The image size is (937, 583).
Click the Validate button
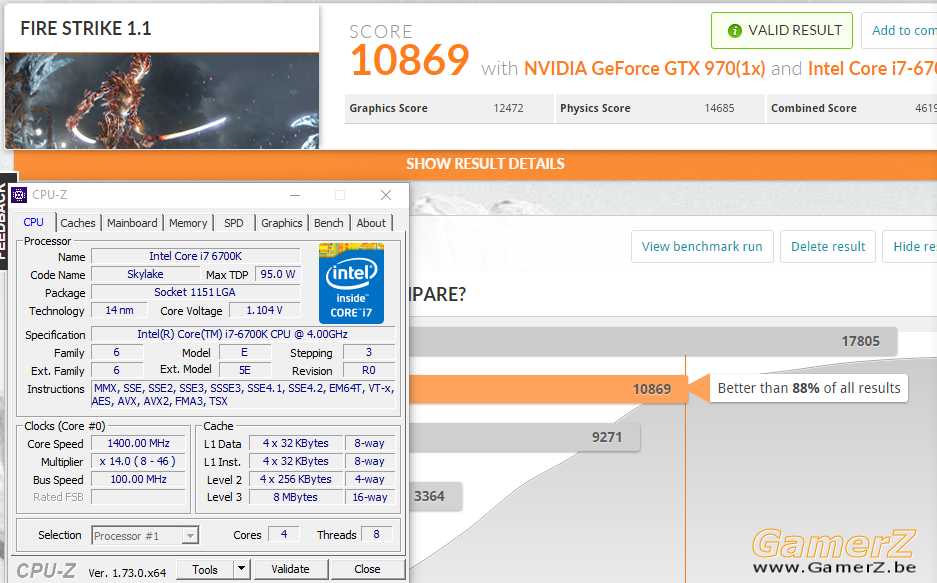coord(290,569)
